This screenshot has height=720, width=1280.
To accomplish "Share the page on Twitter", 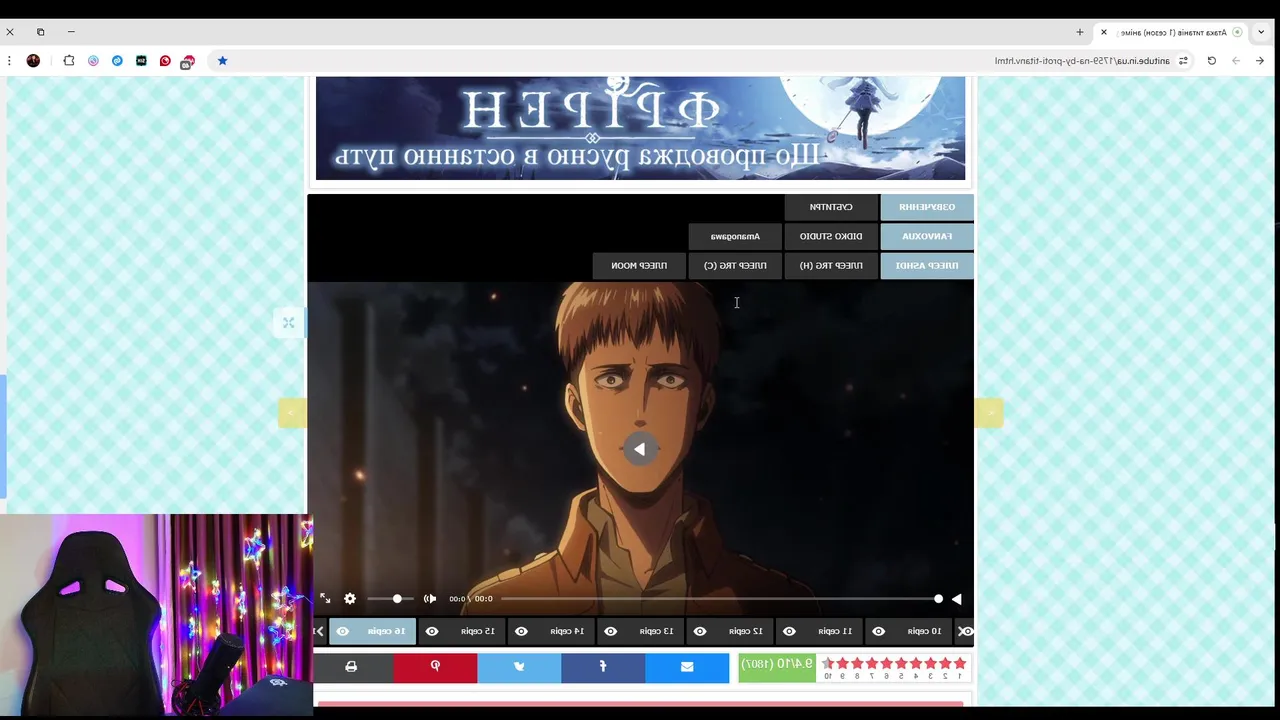I will pos(519,667).
